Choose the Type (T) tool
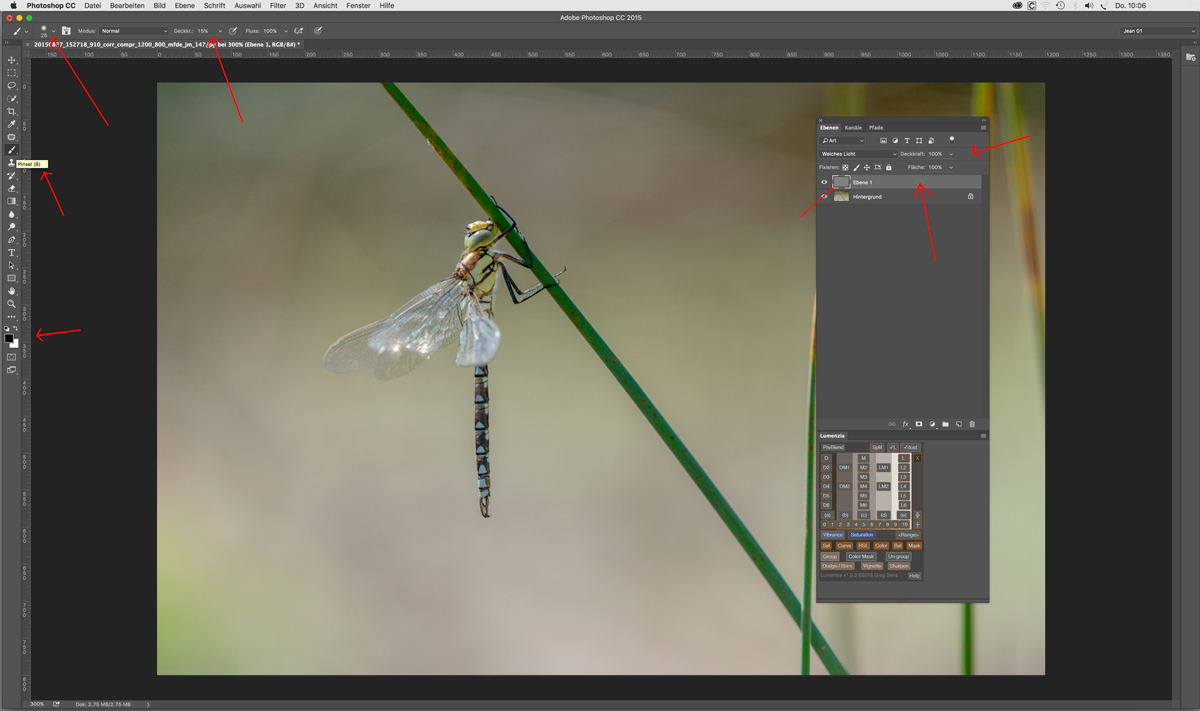The height and width of the screenshot is (711, 1200). click(x=12, y=253)
